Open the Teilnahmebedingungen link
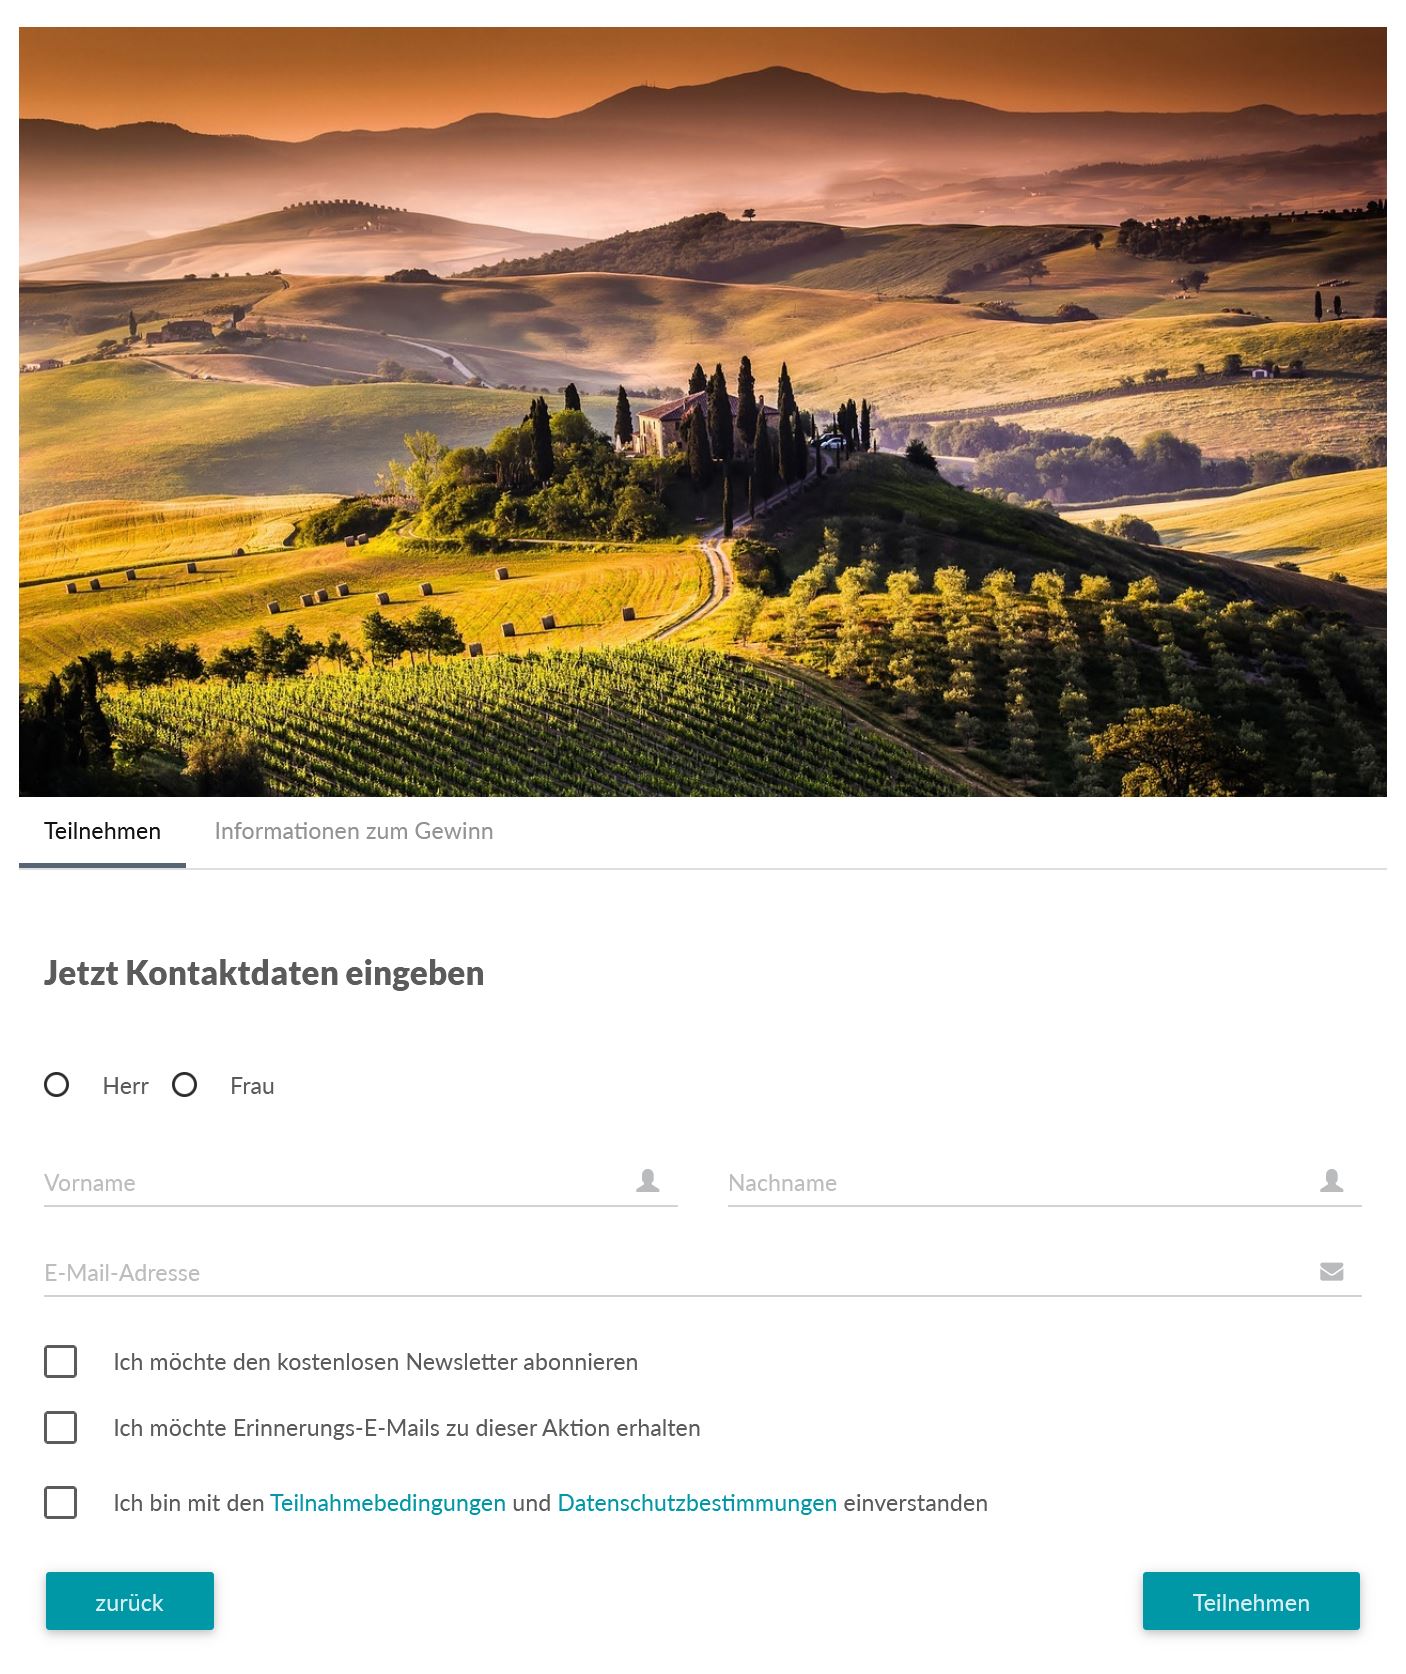 pyautogui.click(x=388, y=1503)
